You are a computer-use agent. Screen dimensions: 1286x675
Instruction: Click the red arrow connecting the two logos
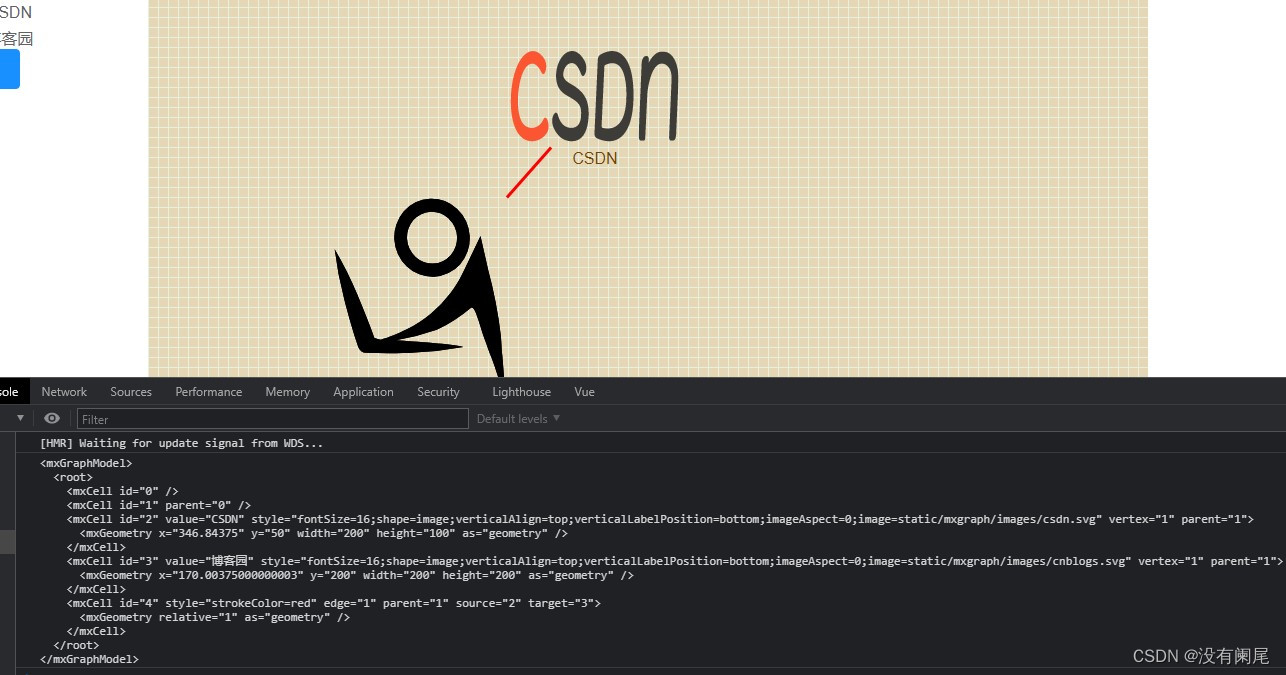(x=529, y=172)
